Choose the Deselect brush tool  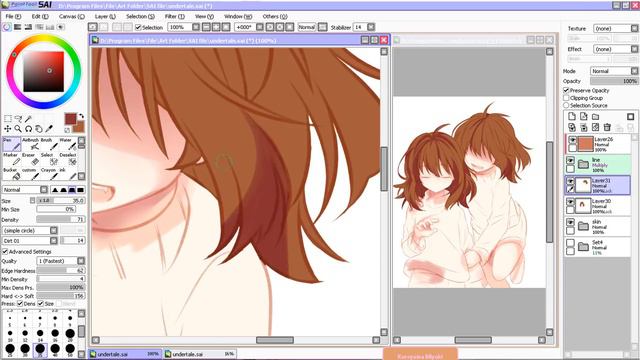pos(67,159)
